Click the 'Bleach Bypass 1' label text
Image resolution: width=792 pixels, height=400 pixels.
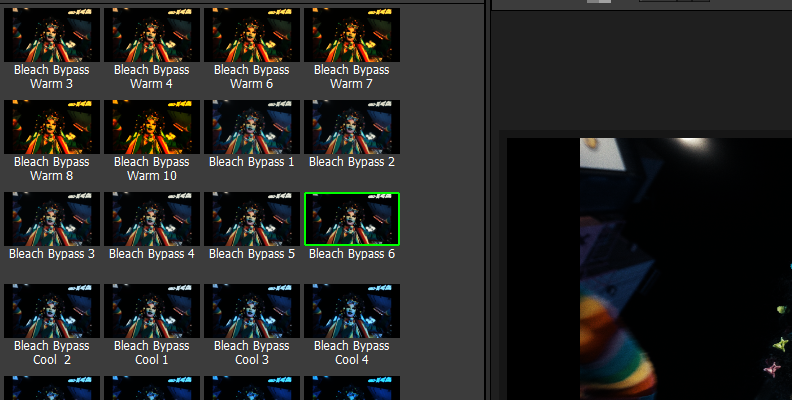pos(252,162)
